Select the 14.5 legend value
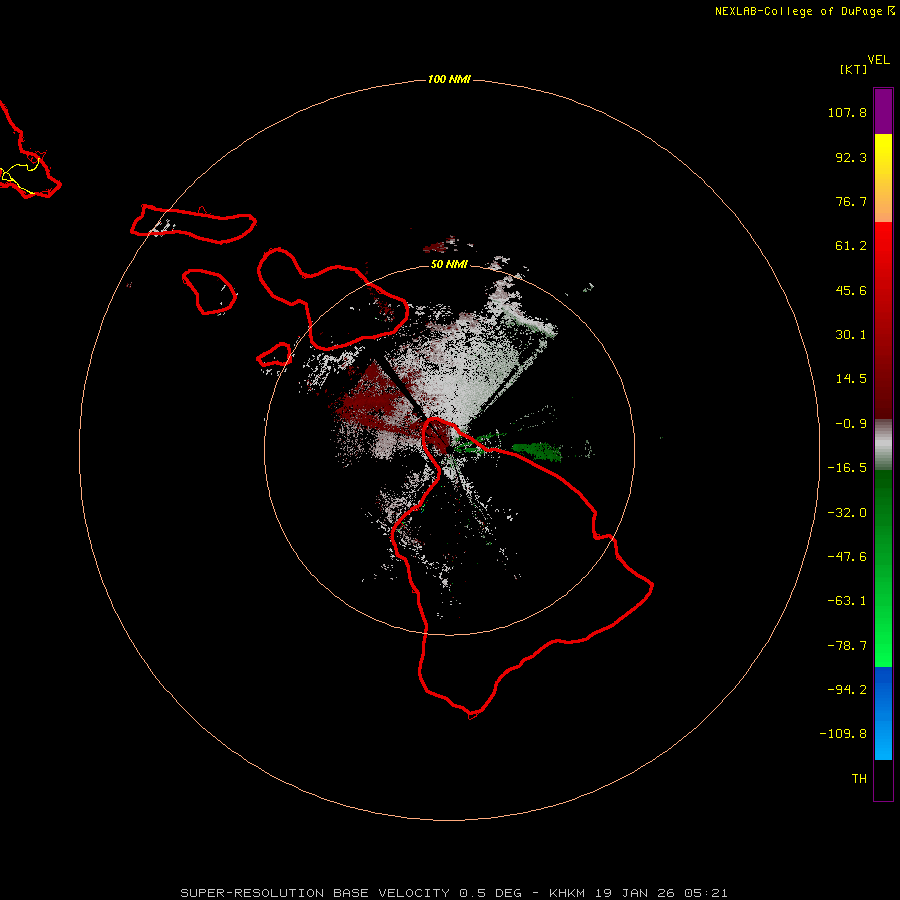Screen dimensions: 900x900 point(851,379)
